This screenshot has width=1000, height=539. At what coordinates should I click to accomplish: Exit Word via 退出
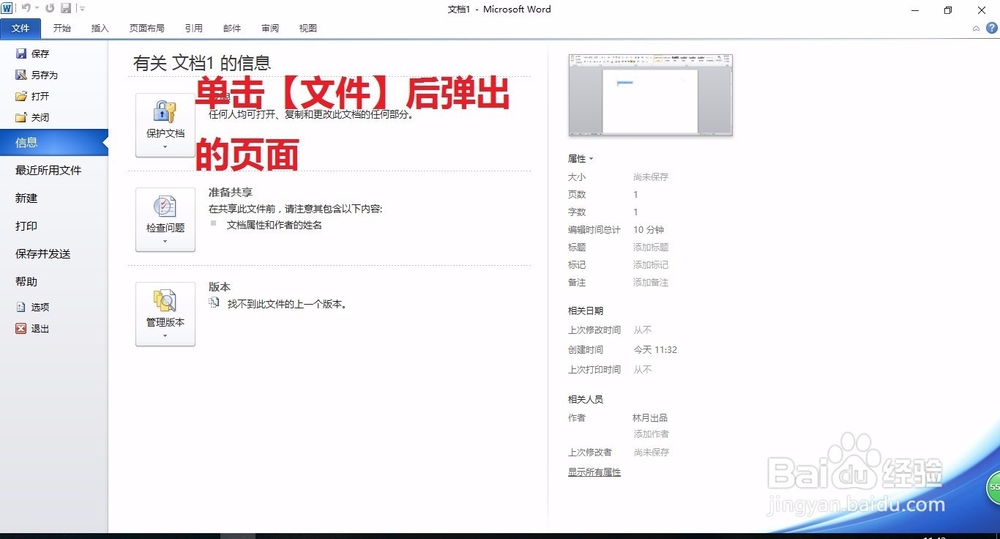[x=32, y=328]
